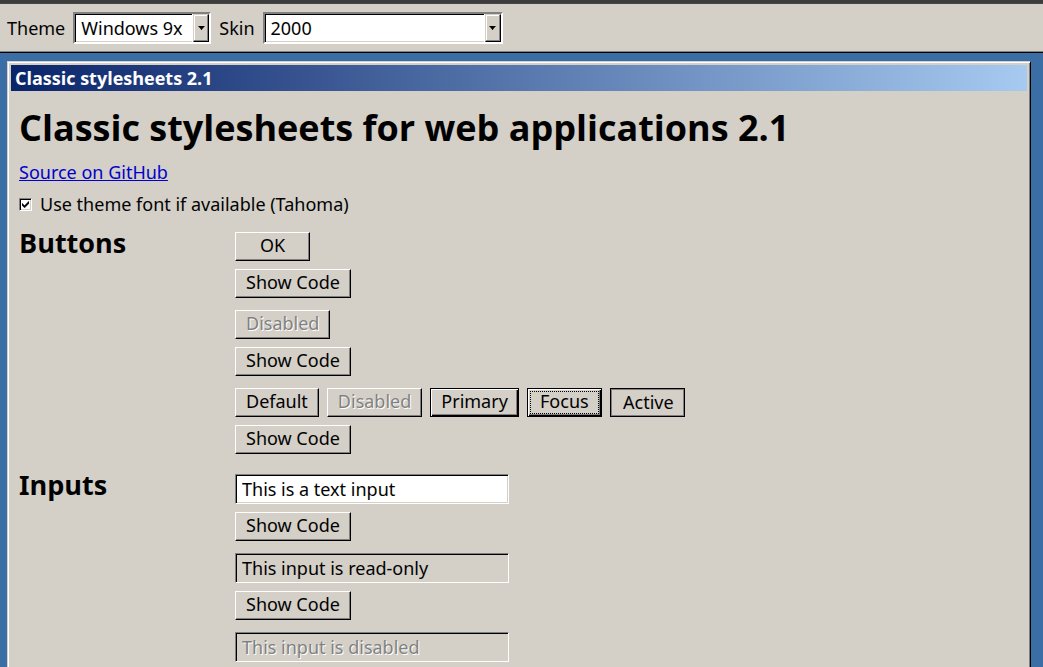Click Show Code below the read-only input
Screen dimensions: 1043x667
pyautogui.click(x=293, y=605)
